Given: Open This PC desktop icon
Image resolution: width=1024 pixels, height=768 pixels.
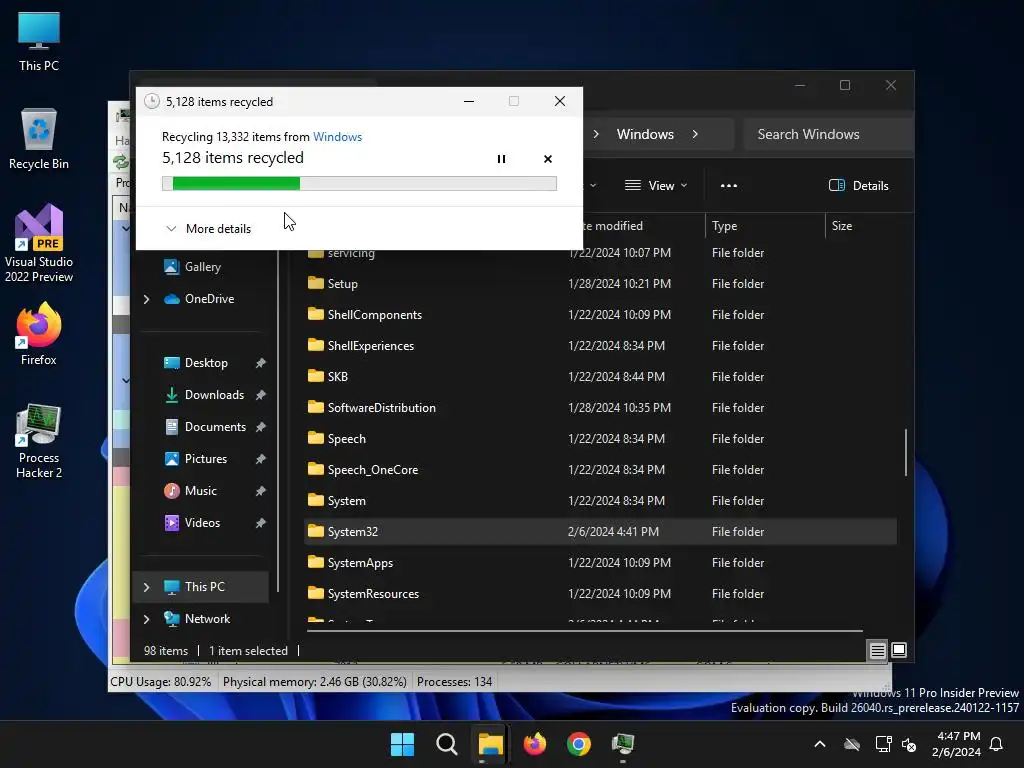Looking at the screenshot, I should tap(39, 41).
